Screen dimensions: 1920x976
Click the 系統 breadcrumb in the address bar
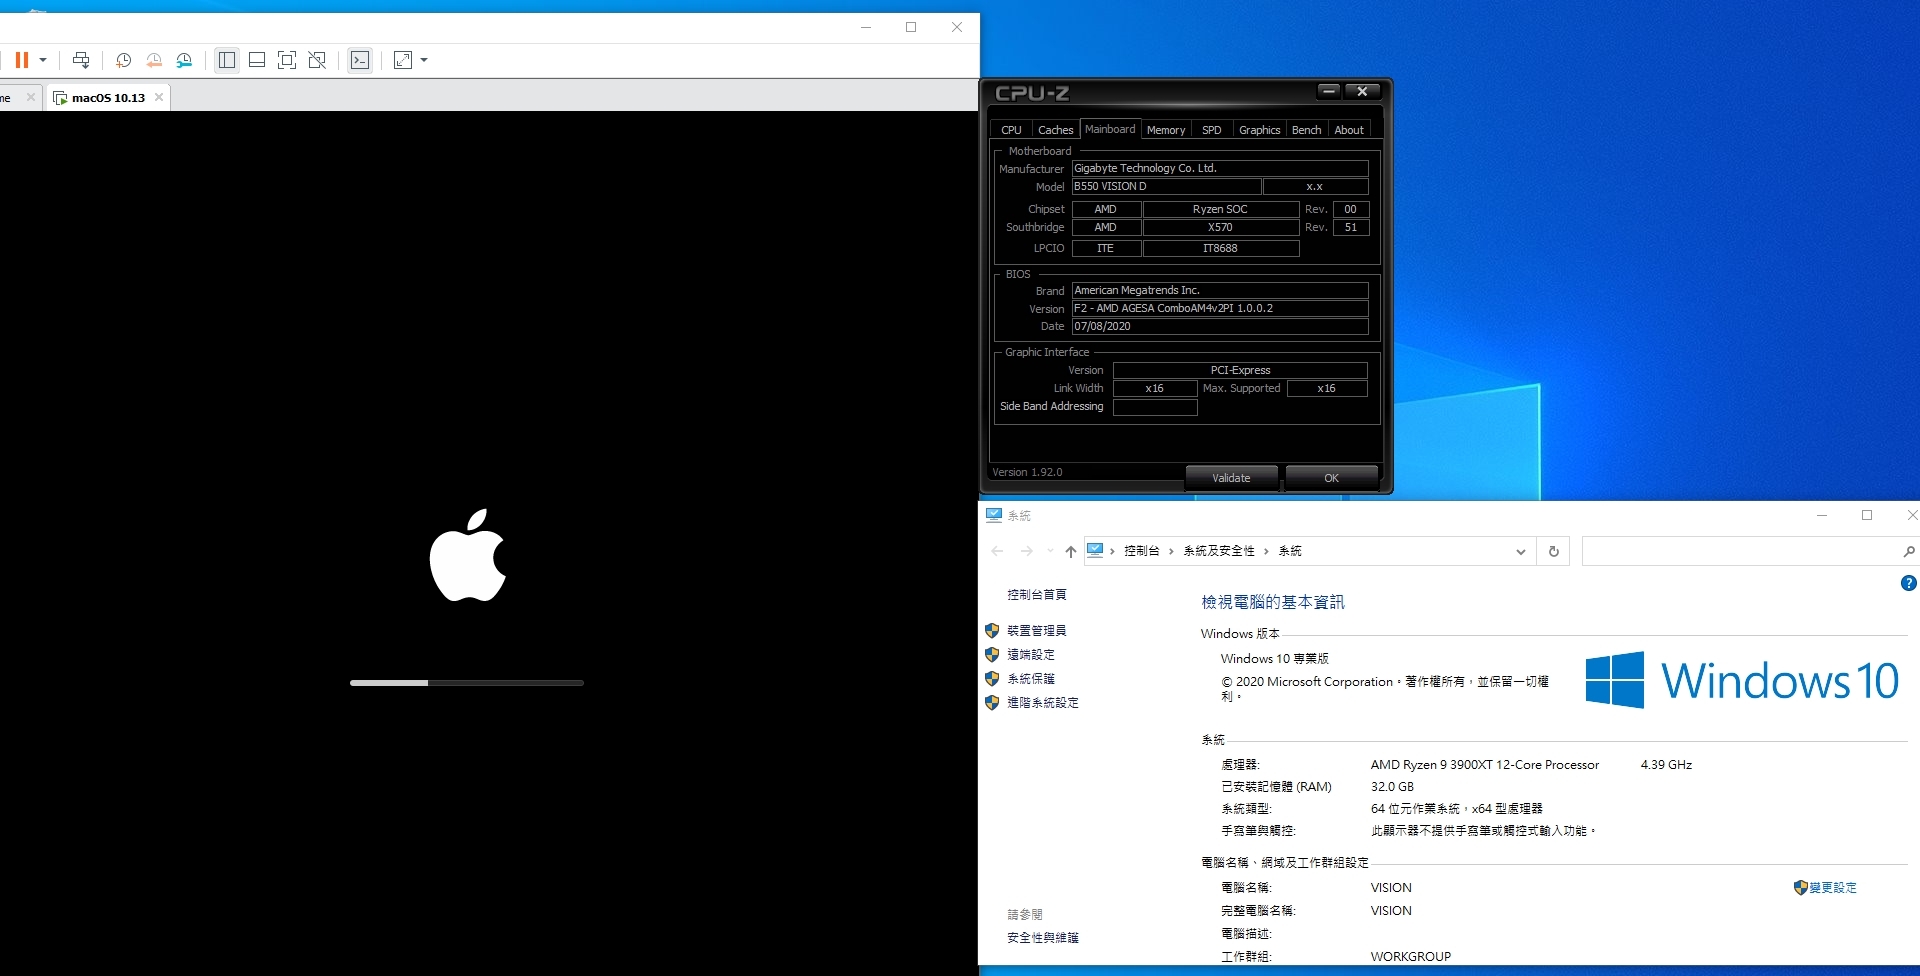click(x=1290, y=551)
